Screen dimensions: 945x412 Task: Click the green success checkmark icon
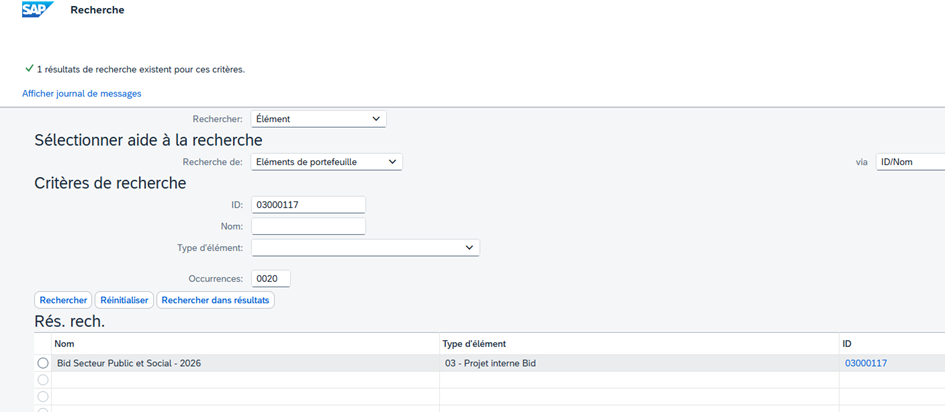pos(29,69)
